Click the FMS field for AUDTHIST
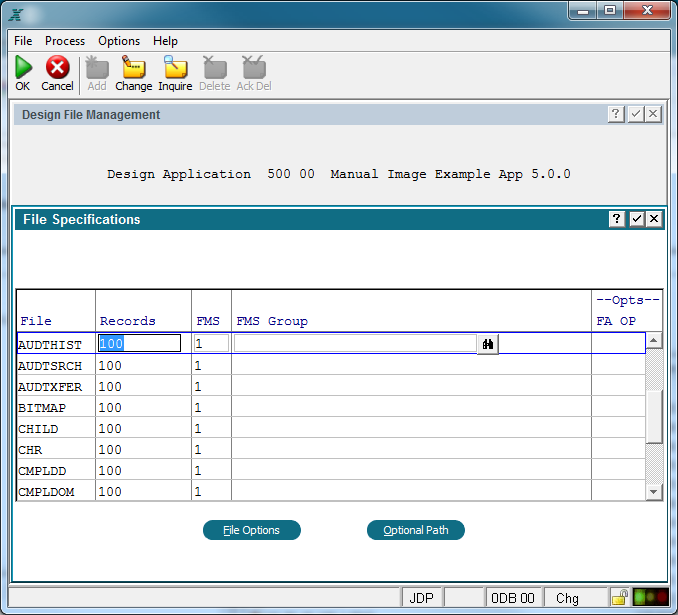This screenshot has width=678, height=615. coord(211,343)
